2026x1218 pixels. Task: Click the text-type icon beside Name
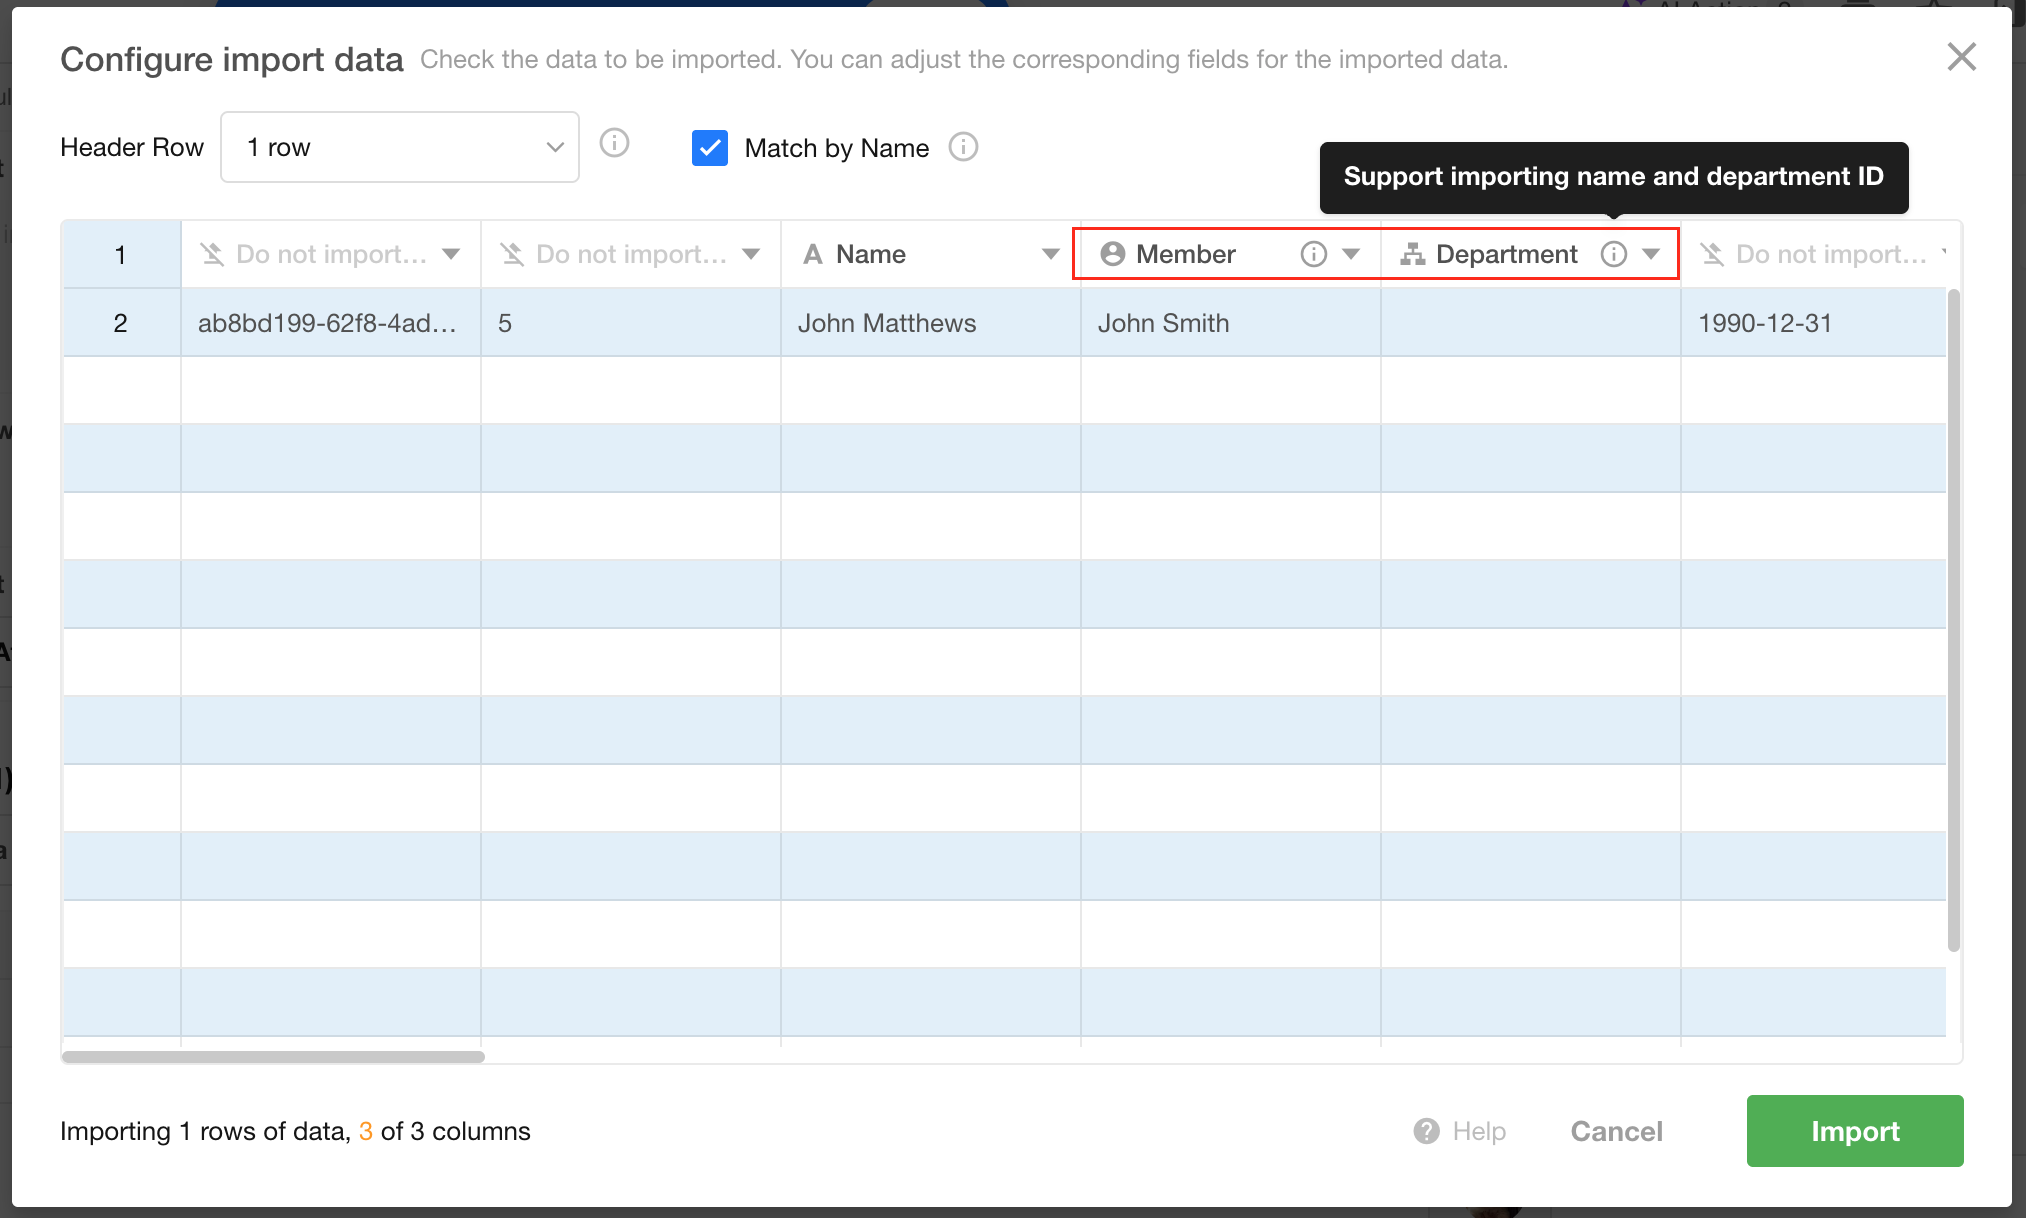coord(813,254)
